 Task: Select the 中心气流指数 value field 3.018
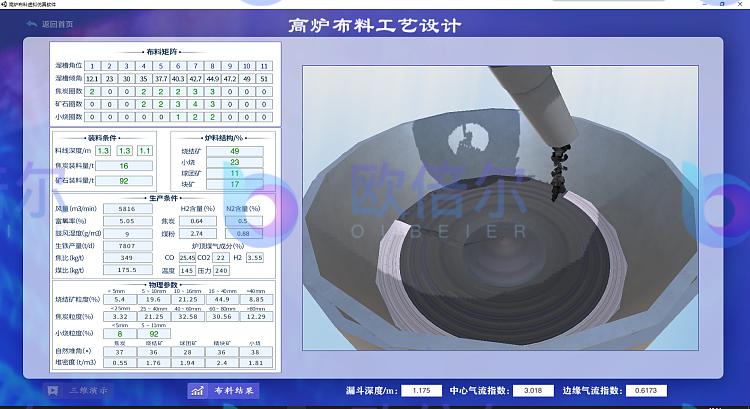[x=533, y=391]
